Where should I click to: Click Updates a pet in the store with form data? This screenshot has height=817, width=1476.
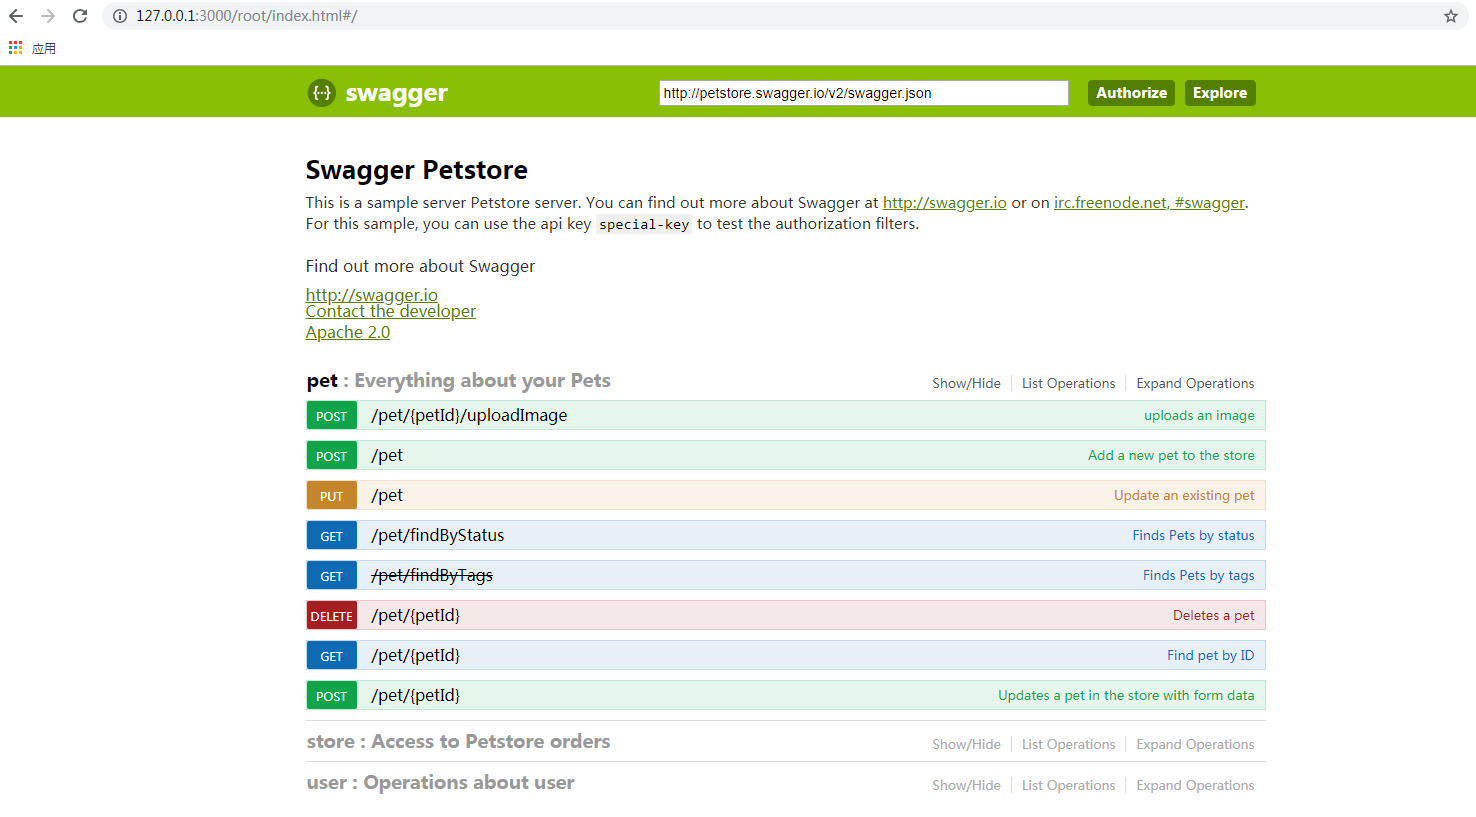(1126, 695)
